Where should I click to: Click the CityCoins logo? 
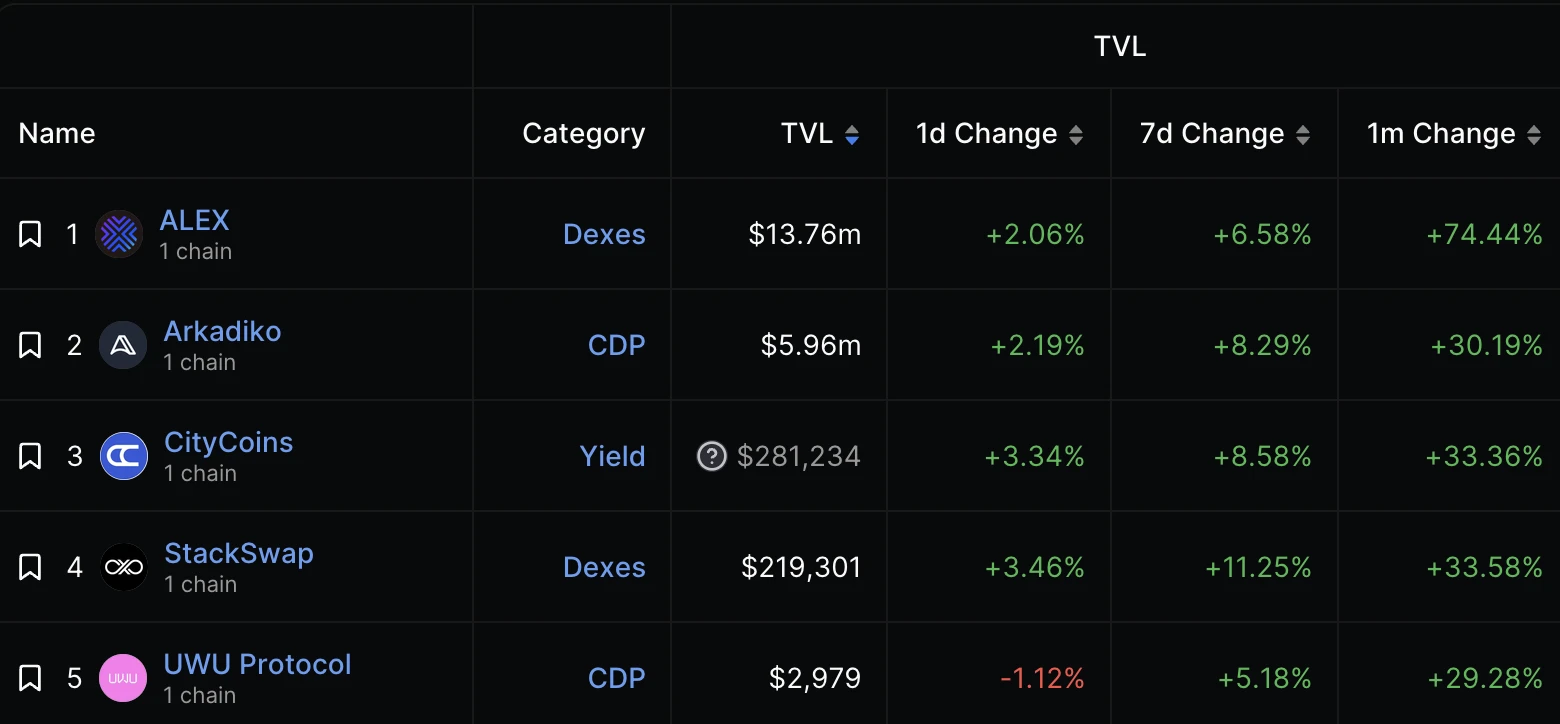click(123, 456)
